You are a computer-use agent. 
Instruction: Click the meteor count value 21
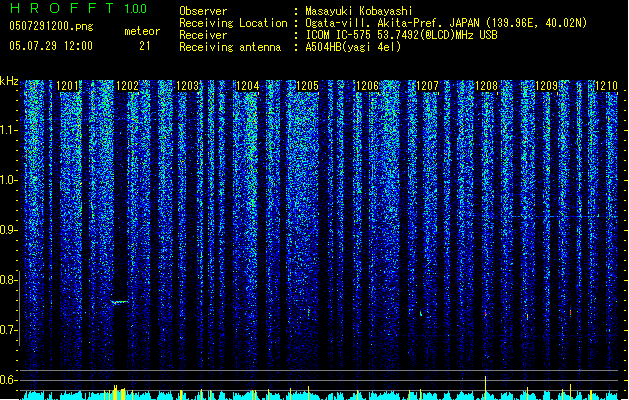[x=145, y=46]
